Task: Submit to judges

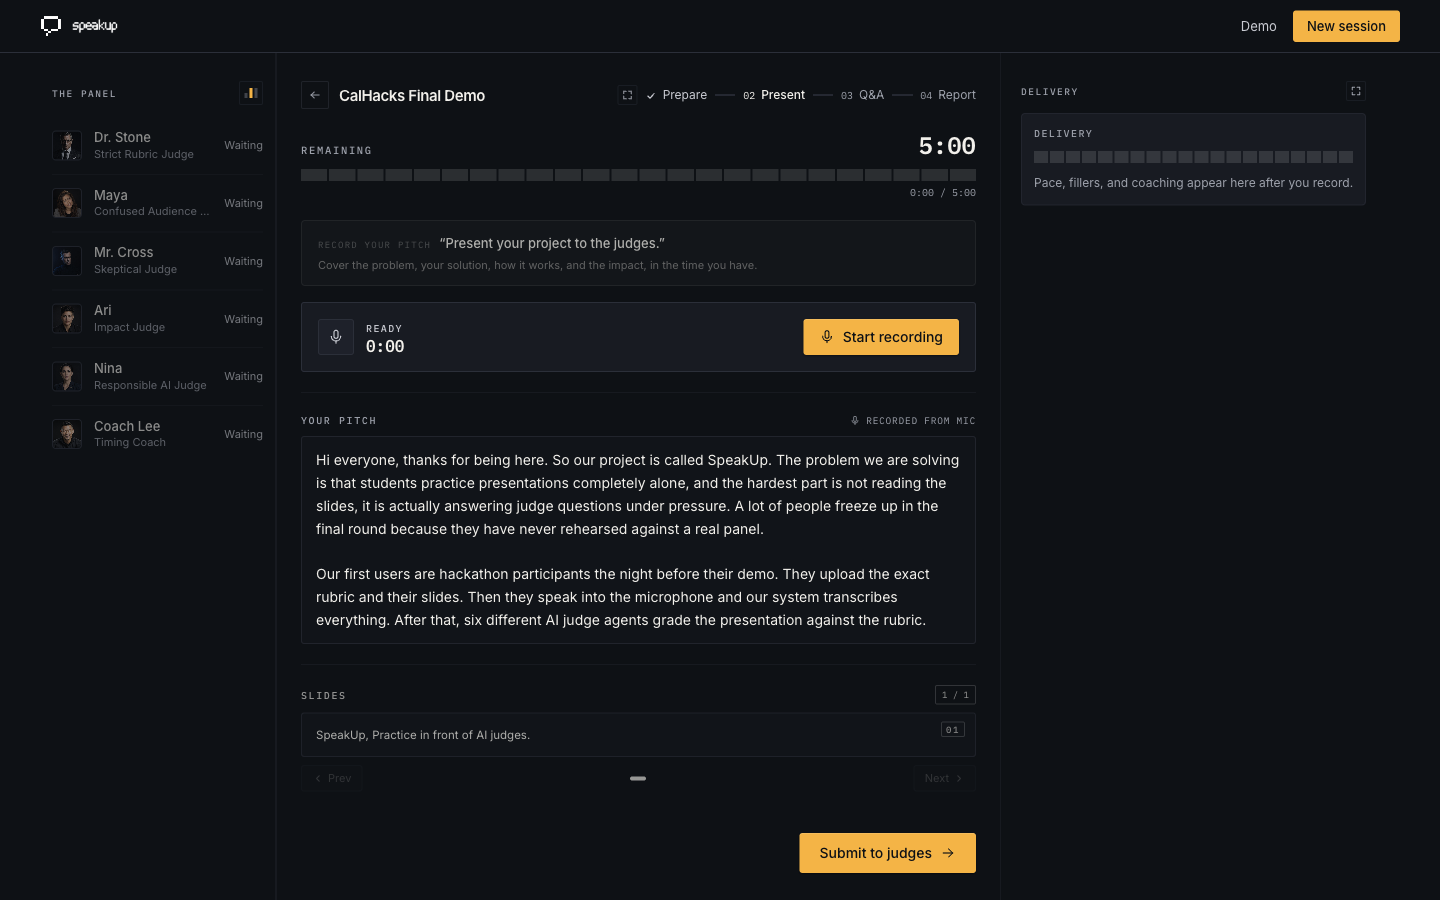Action: click(x=887, y=853)
